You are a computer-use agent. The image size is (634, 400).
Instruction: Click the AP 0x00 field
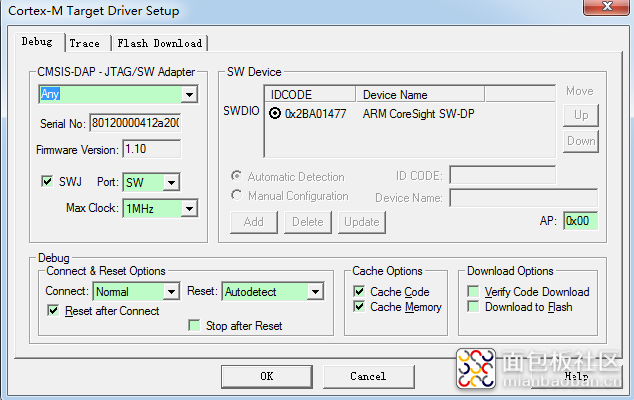pyautogui.click(x=581, y=221)
